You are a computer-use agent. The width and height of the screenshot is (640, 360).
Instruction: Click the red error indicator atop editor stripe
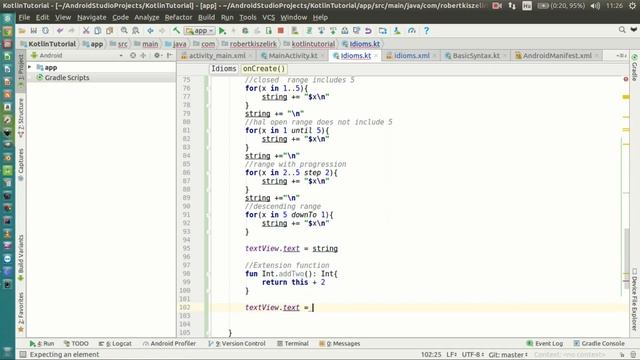point(626,79)
